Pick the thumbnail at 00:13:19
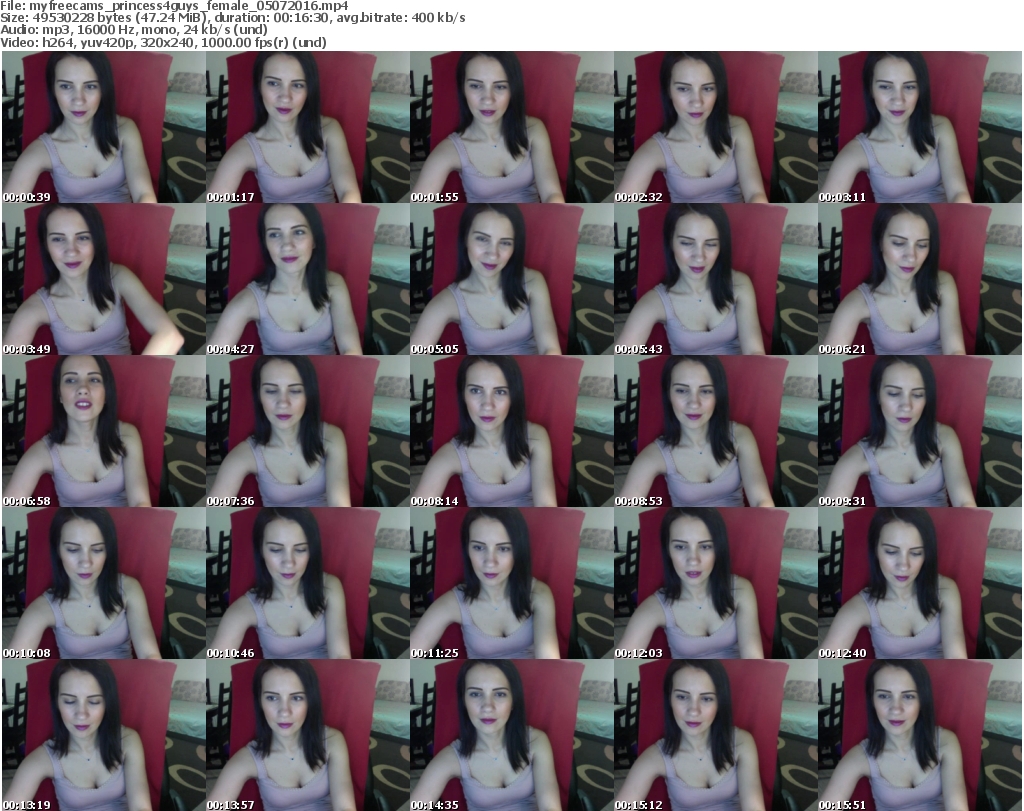1024x811 pixels. pos(104,735)
